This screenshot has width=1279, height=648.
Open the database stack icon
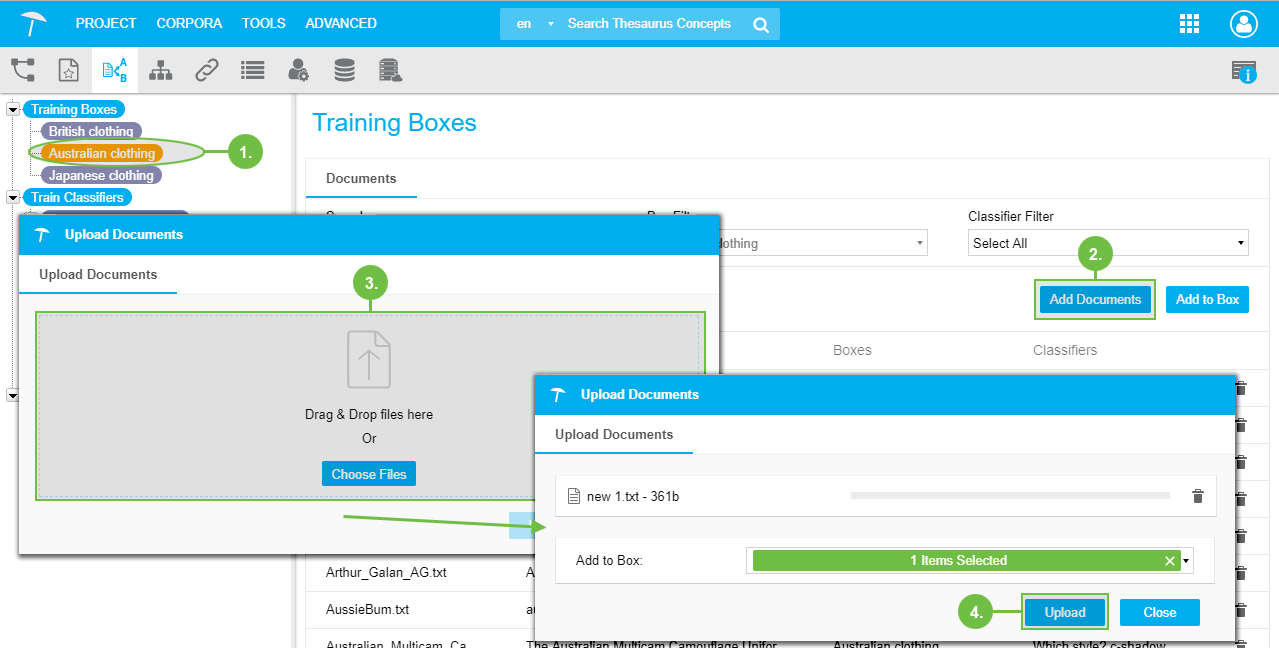click(344, 70)
